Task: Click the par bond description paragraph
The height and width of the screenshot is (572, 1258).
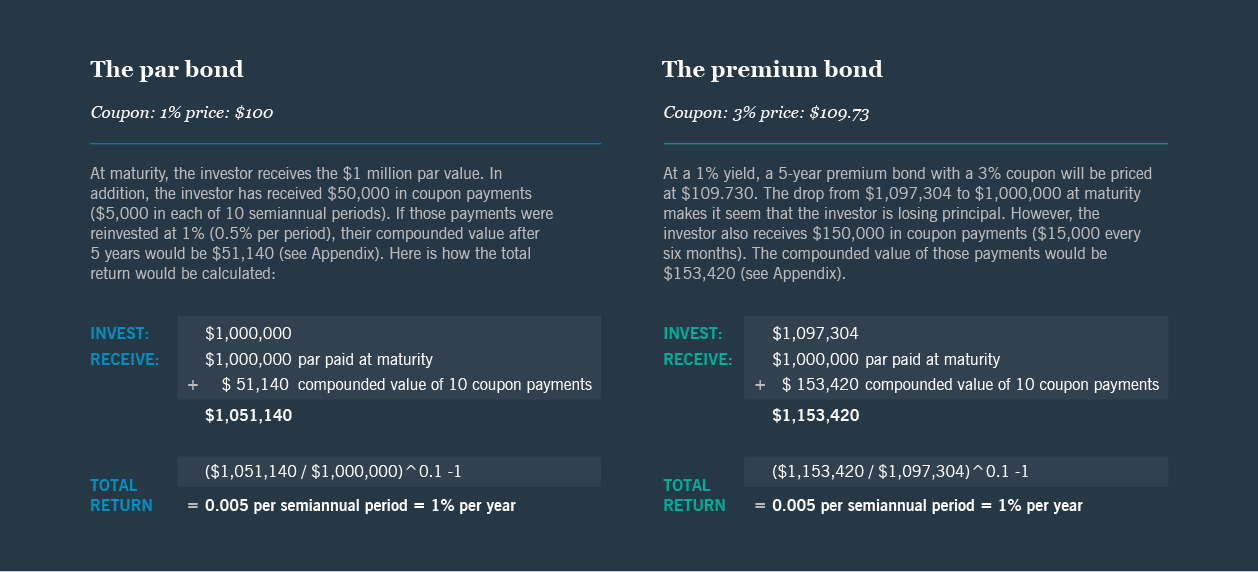Action: click(322, 223)
